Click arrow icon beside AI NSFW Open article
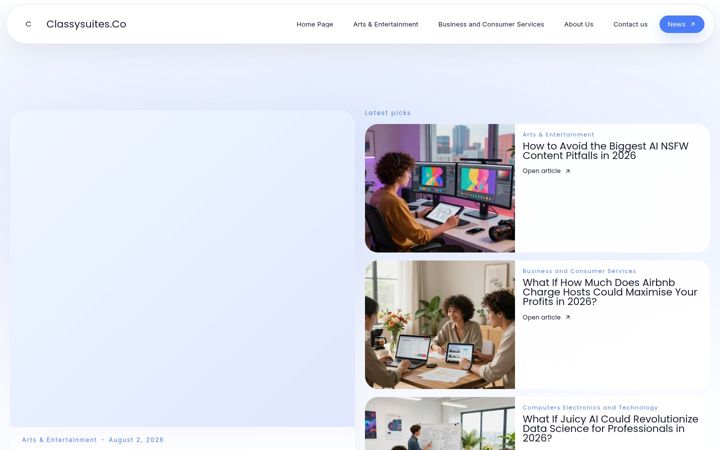The image size is (720, 450). pos(568,171)
